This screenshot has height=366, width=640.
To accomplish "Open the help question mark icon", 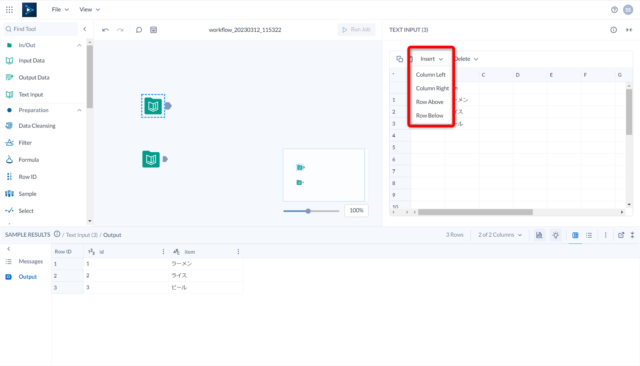I will pyautogui.click(x=614, y=10).
